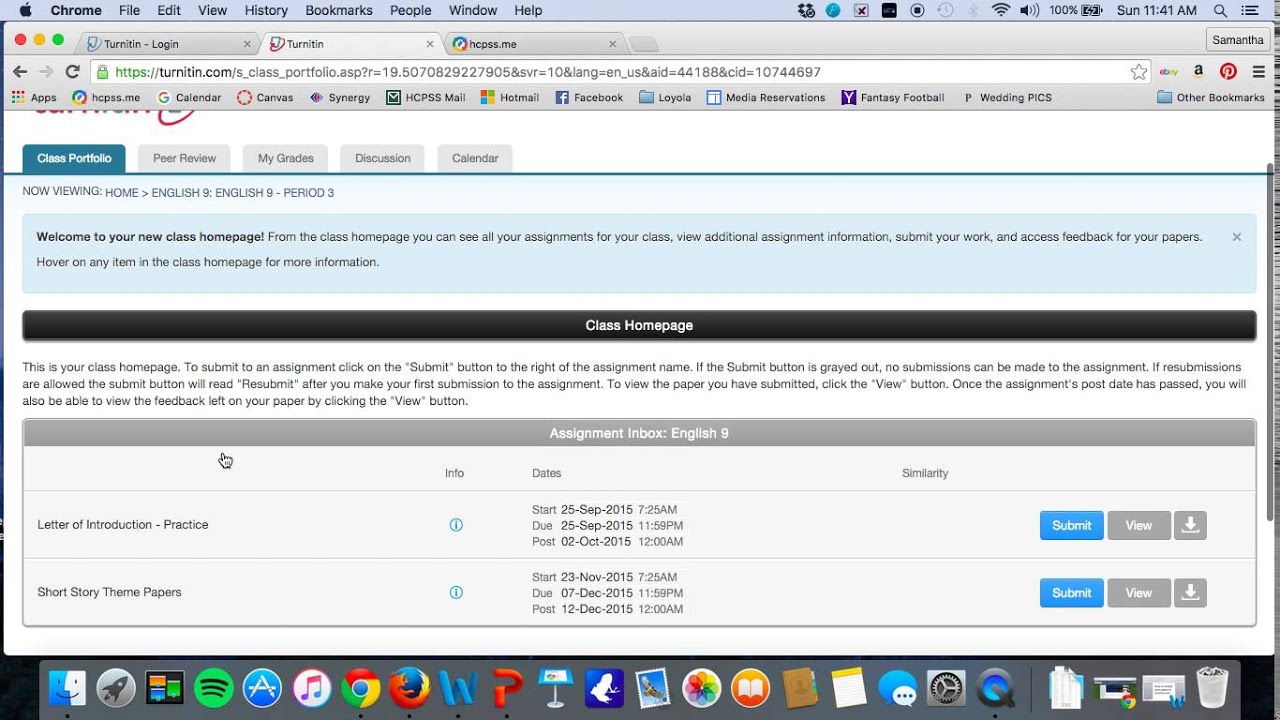Open Firefox from the Dock
This screenshot has height=720, width=1280.
(x=409, y=688)
